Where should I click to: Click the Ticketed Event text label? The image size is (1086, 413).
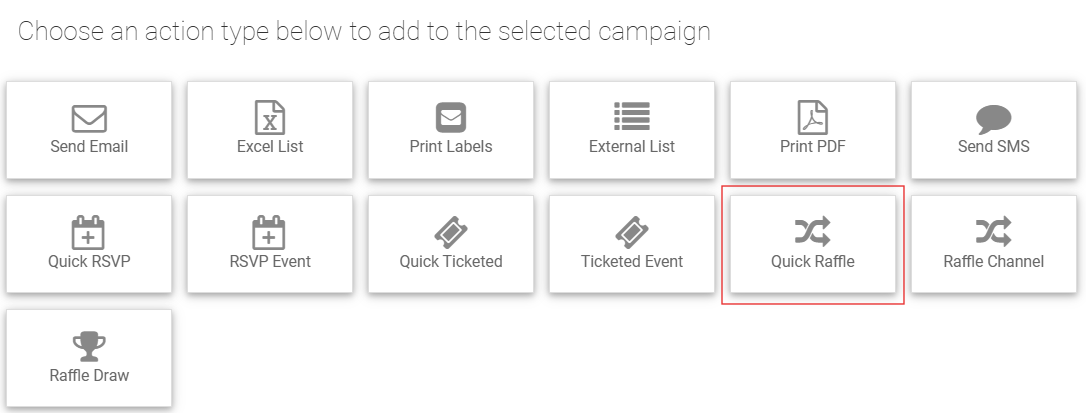[x=632, y=262]
